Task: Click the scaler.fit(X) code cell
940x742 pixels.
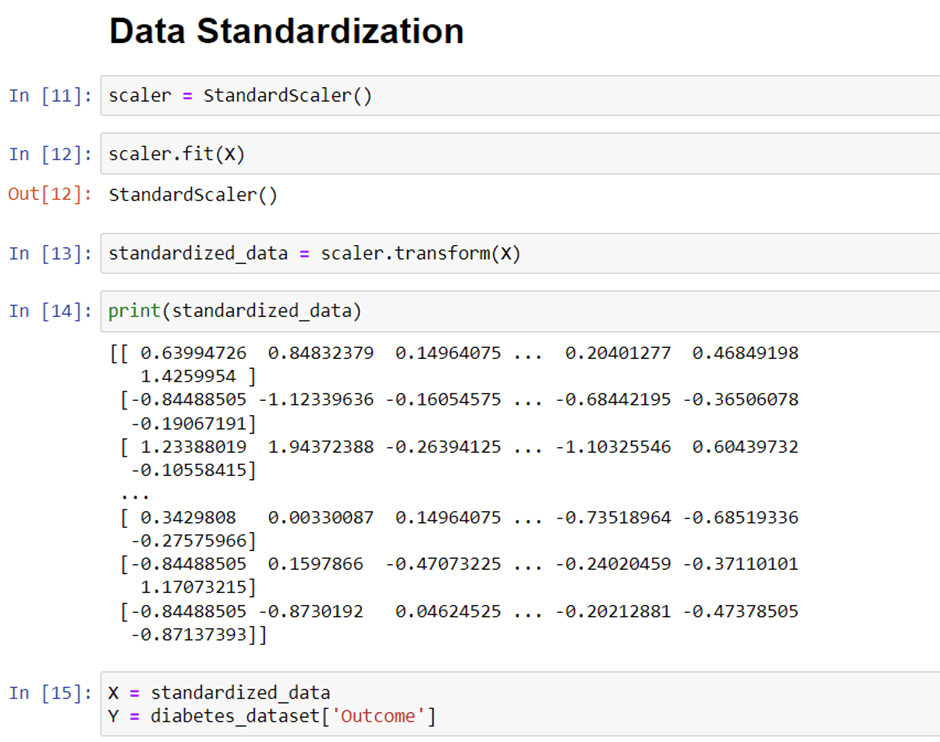Action: pyautogui.click(x=520, y=154)
